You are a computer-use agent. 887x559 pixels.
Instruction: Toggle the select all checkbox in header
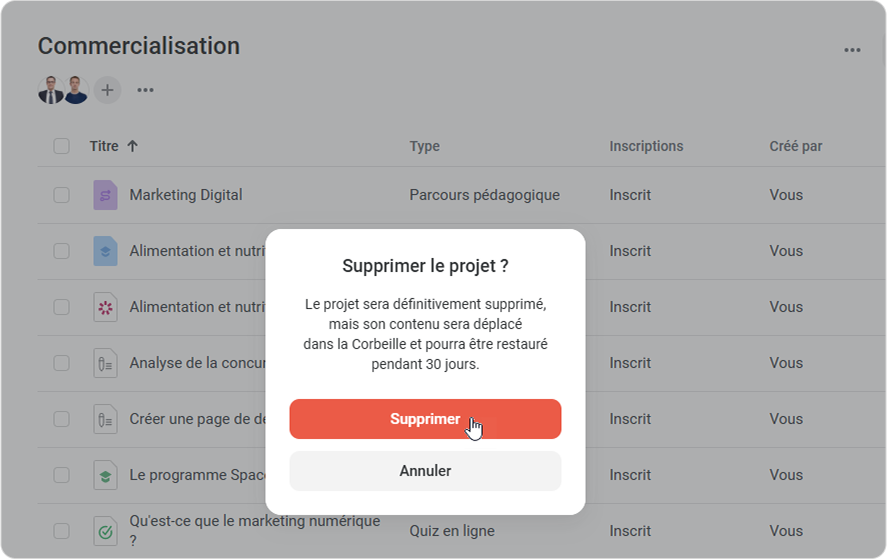[62, 146]
